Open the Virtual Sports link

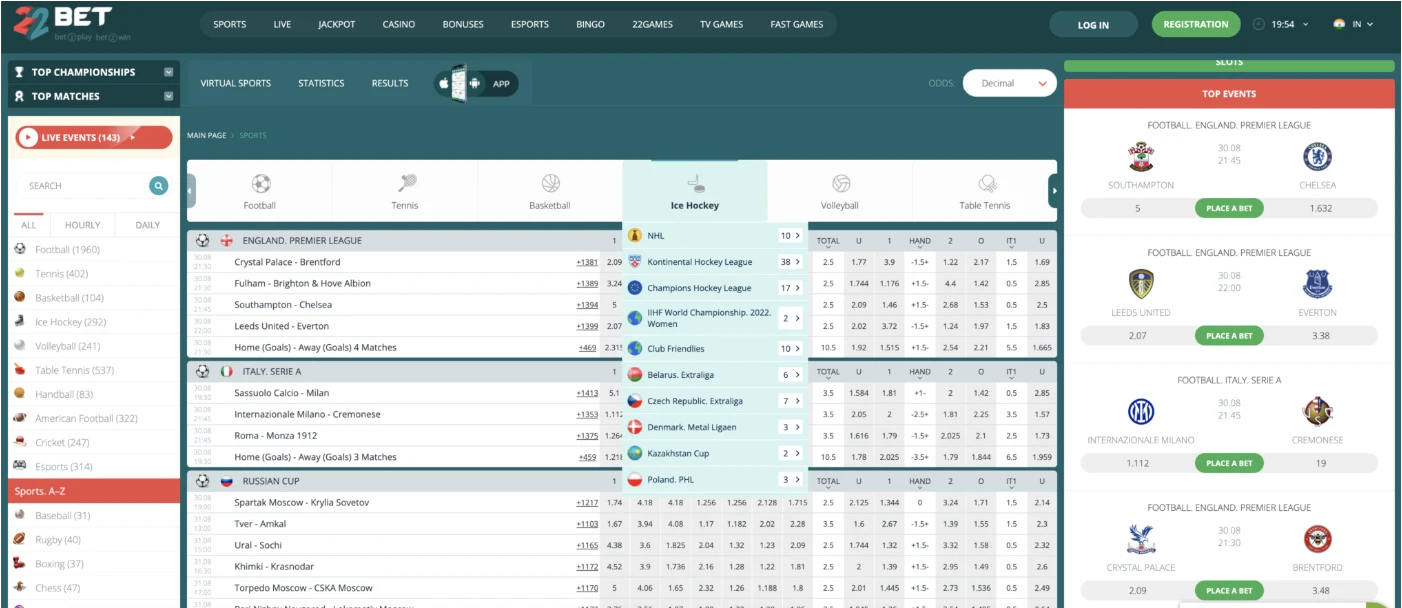236,83
